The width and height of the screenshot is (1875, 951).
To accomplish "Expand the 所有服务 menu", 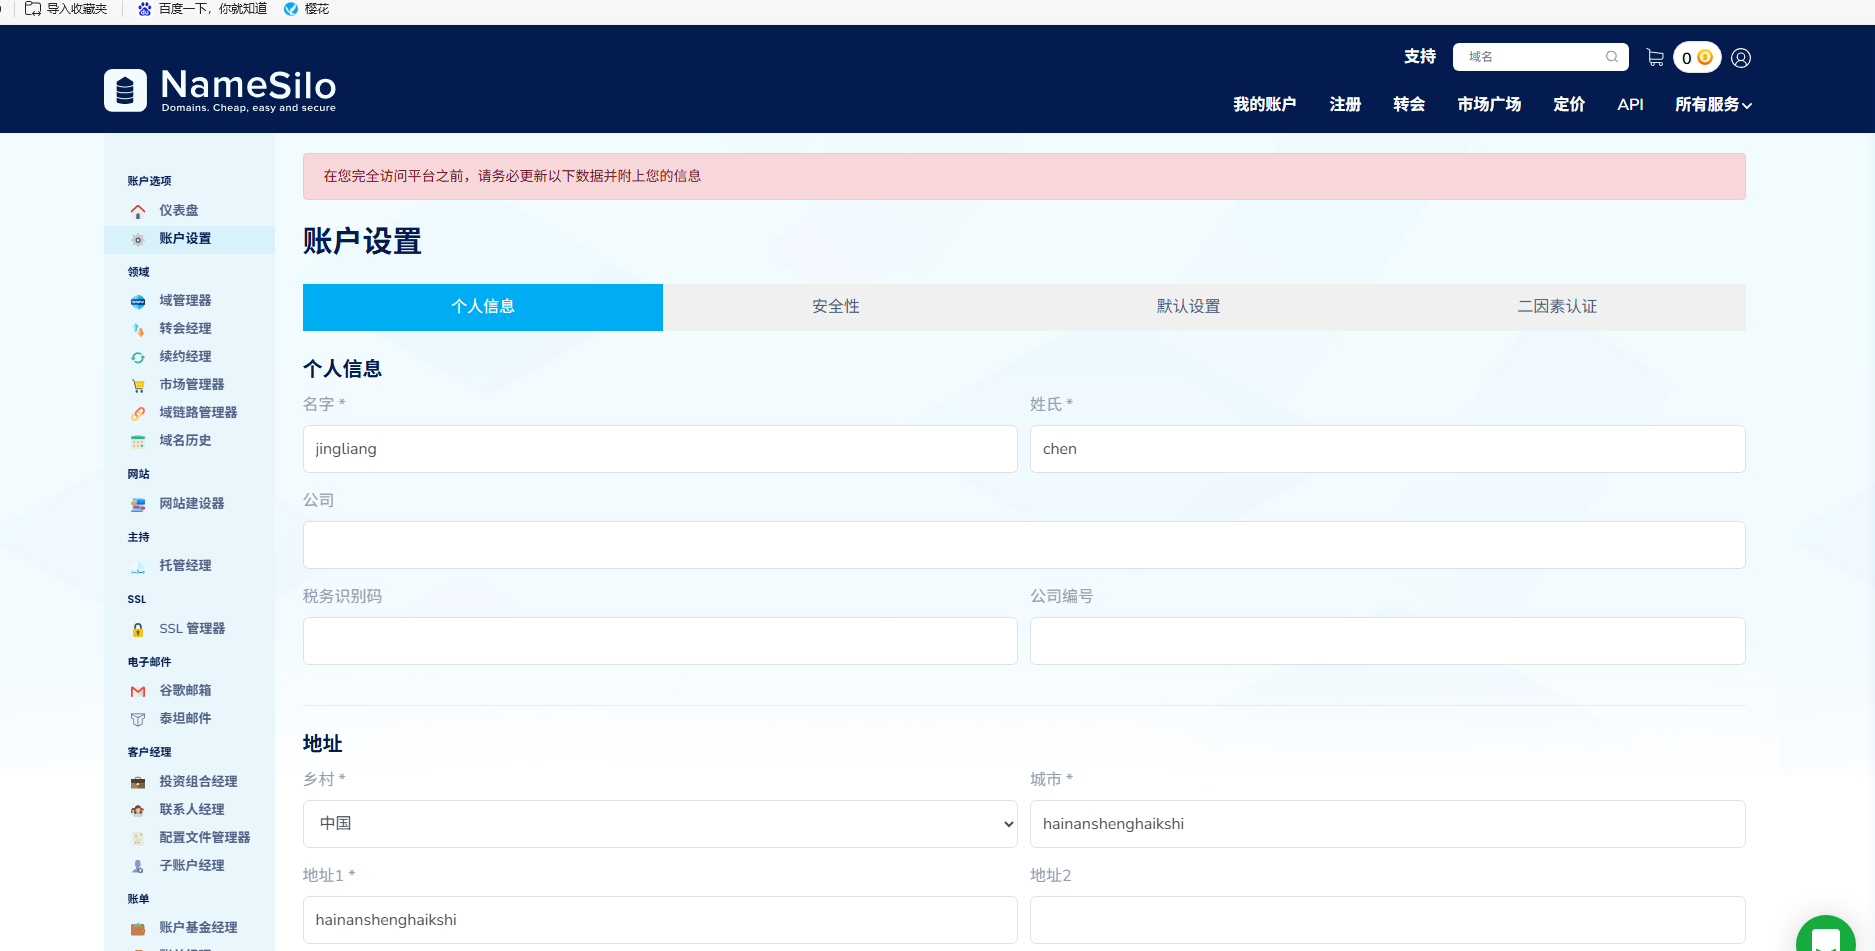I will pyautogui.click(x=1713, y=104).
